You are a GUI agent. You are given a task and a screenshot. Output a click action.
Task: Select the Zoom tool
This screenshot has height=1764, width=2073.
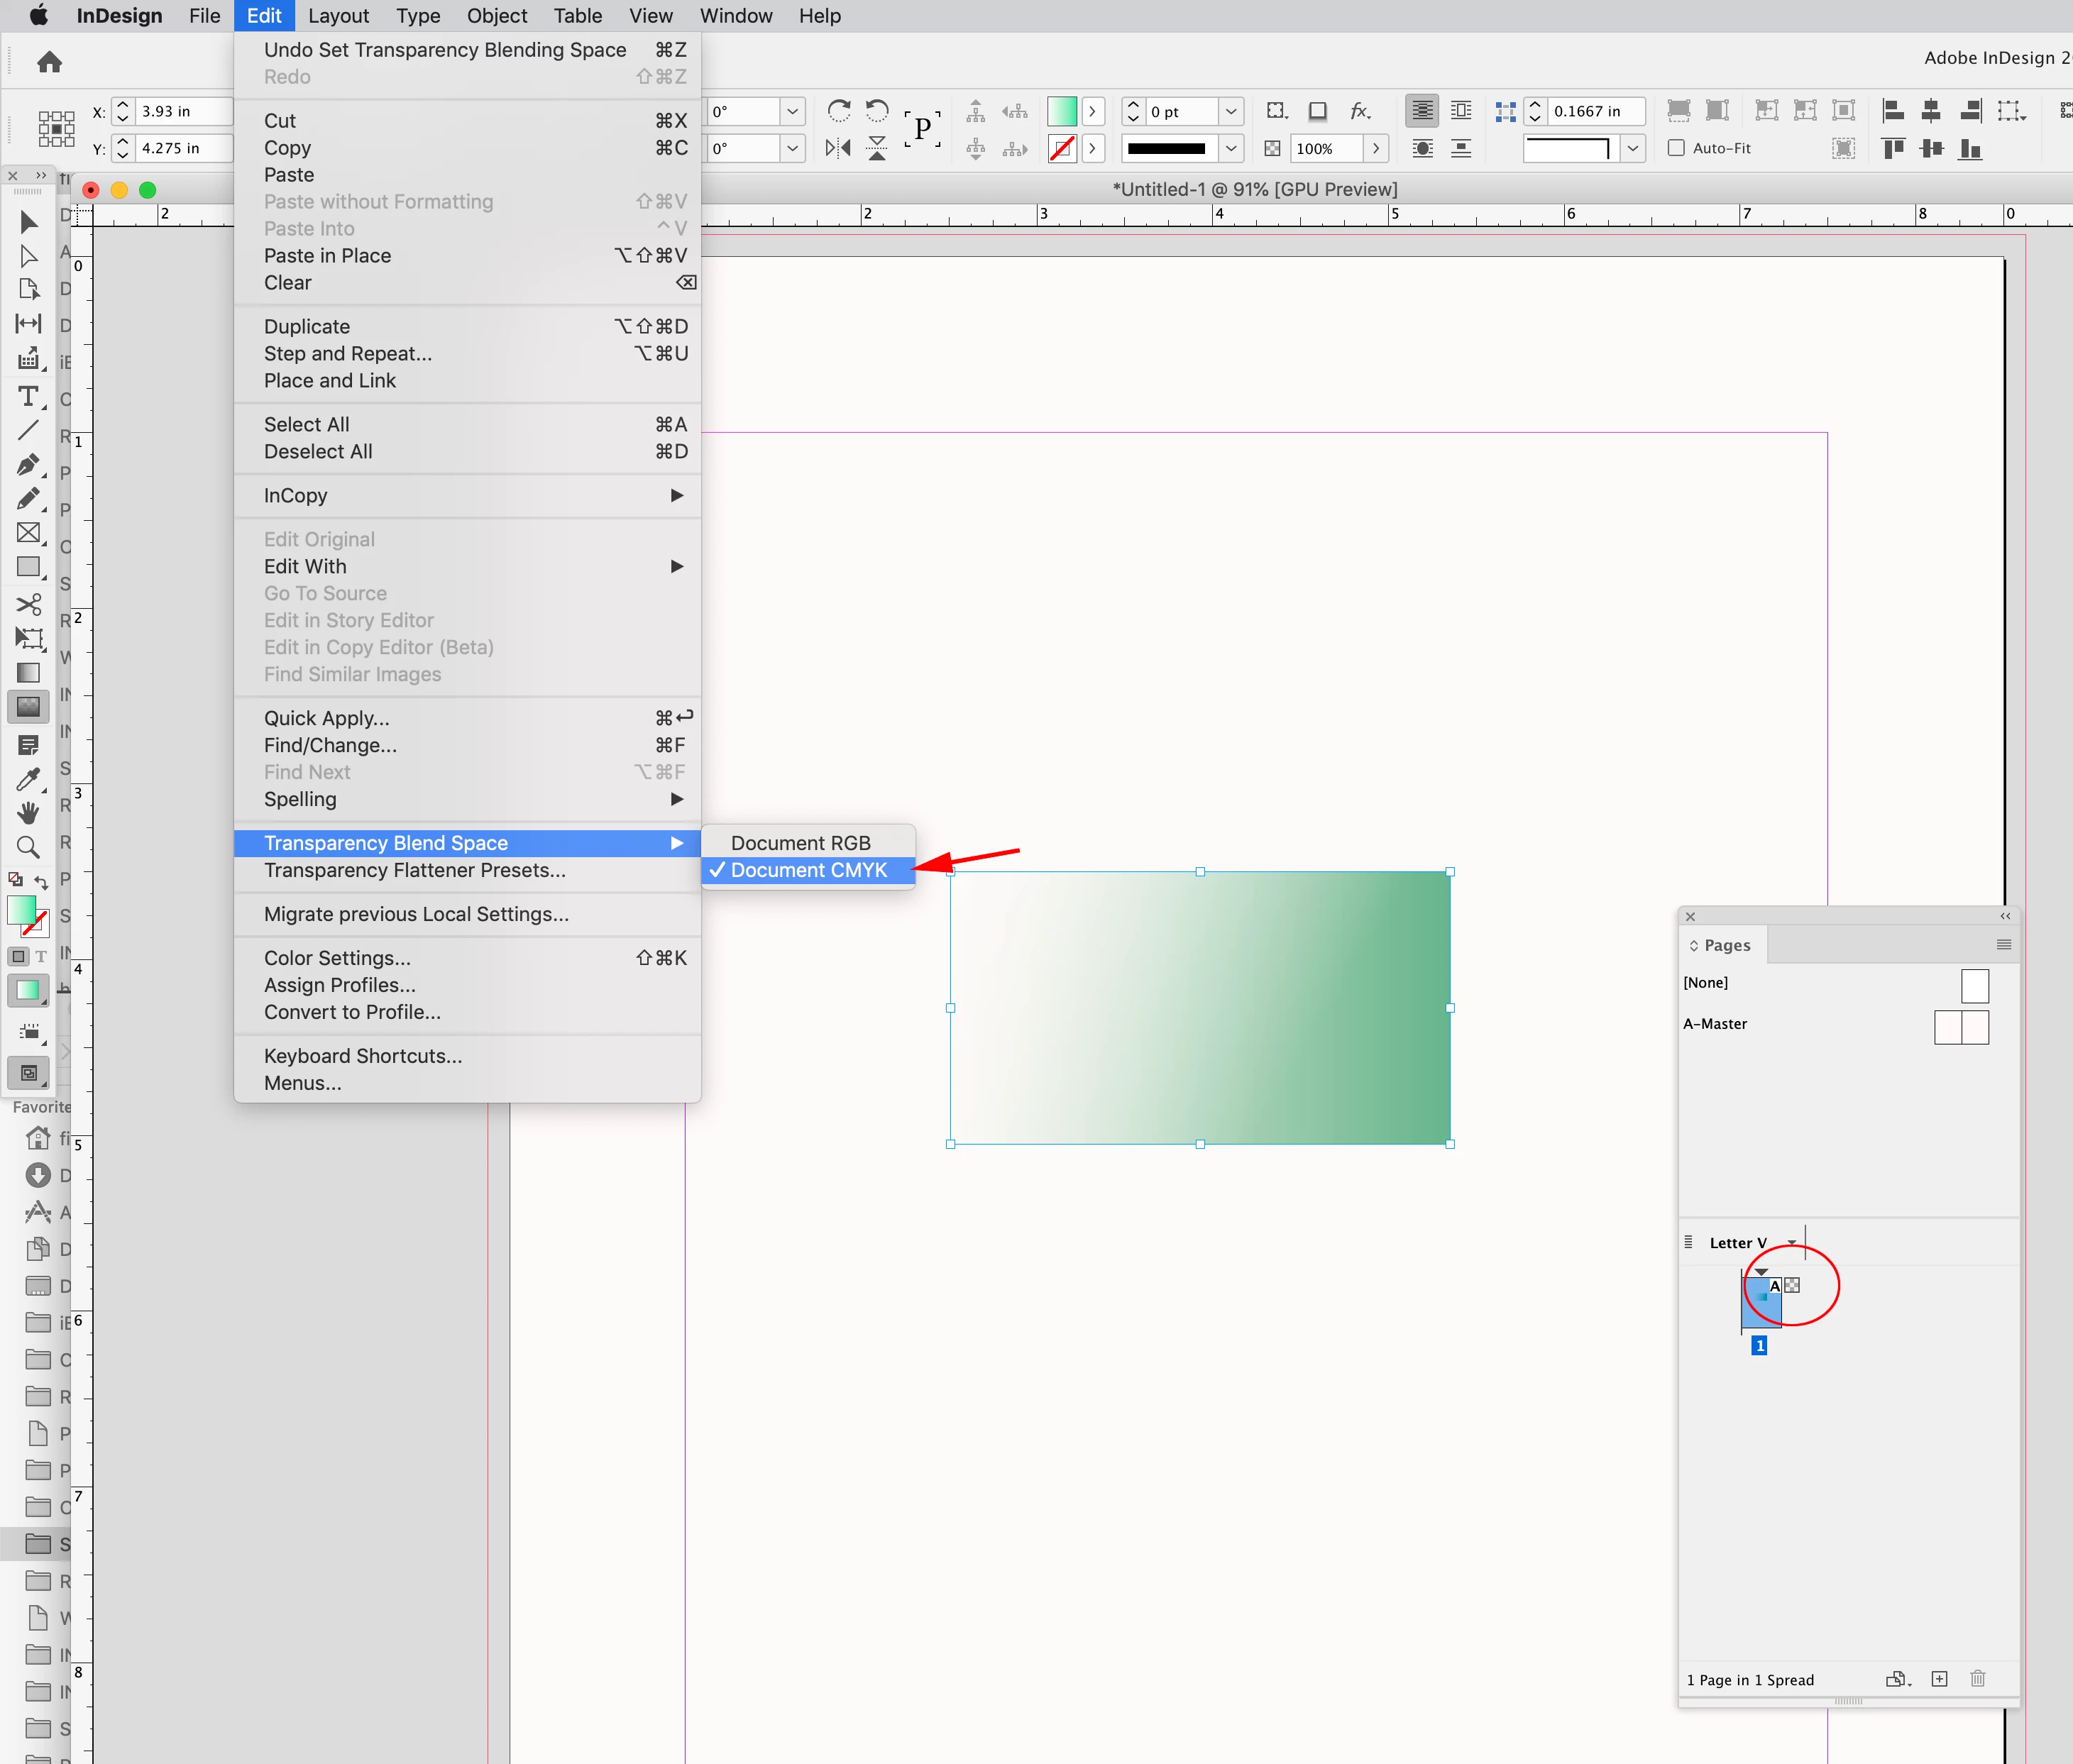(x=28, y=848)
